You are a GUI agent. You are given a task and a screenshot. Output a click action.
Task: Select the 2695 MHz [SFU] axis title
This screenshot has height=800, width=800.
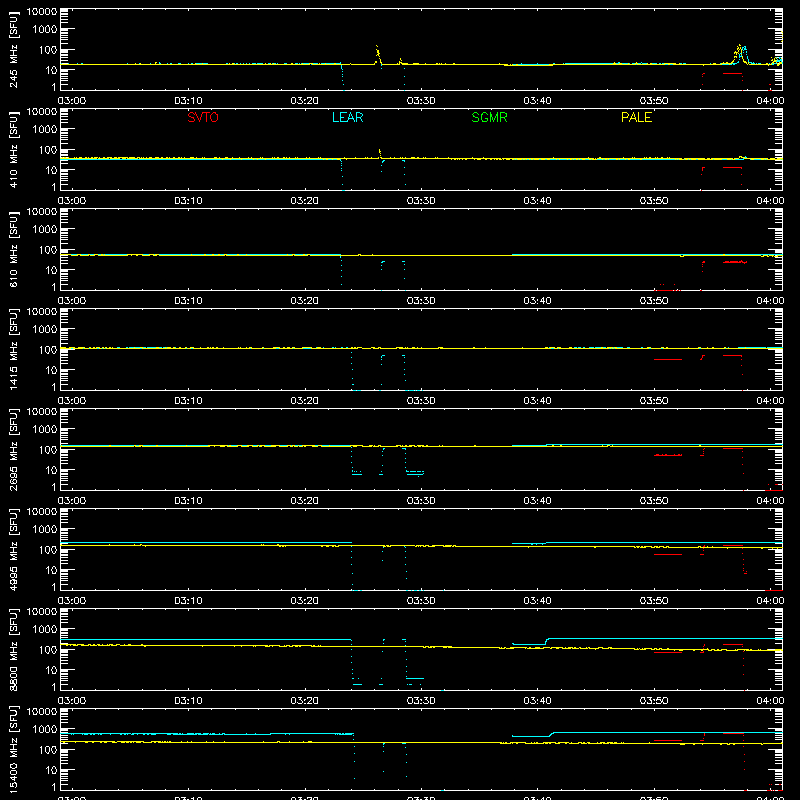[x=13, y=449]
